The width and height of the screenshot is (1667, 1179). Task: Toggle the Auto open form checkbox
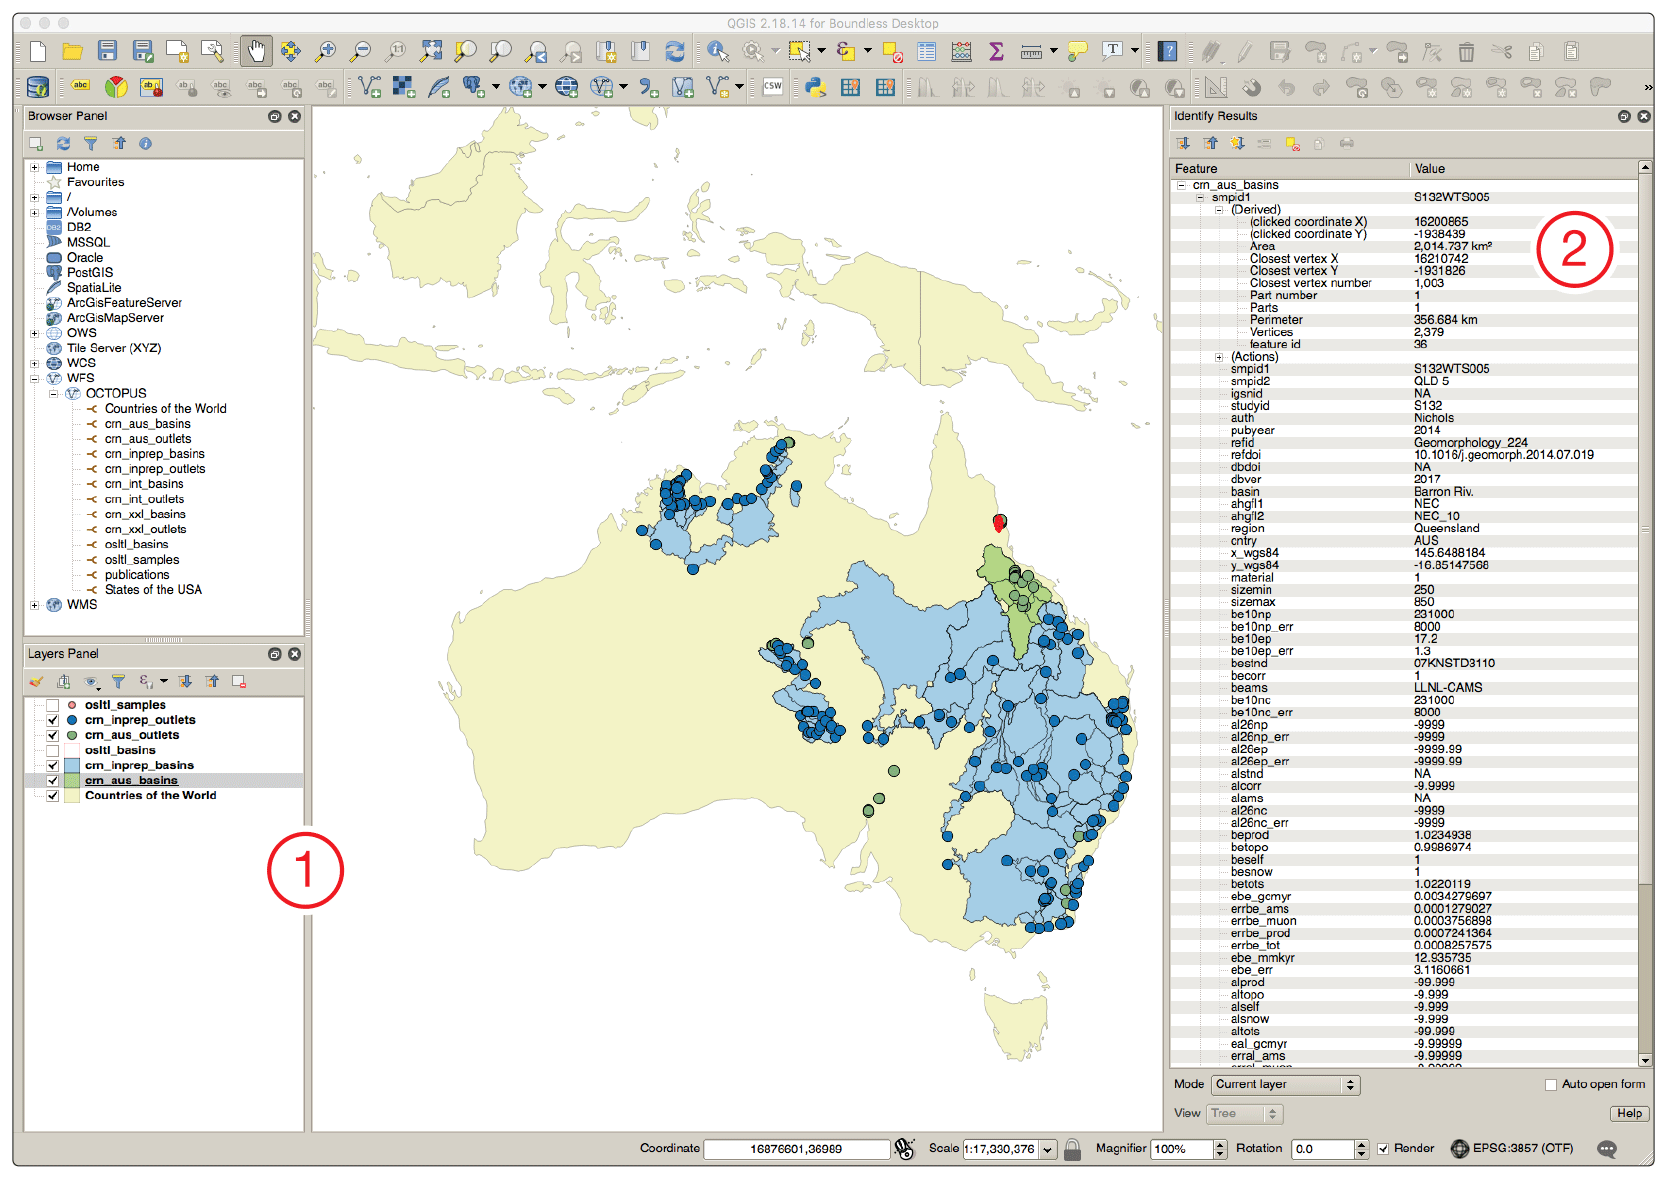(x=1551, y=1084)
